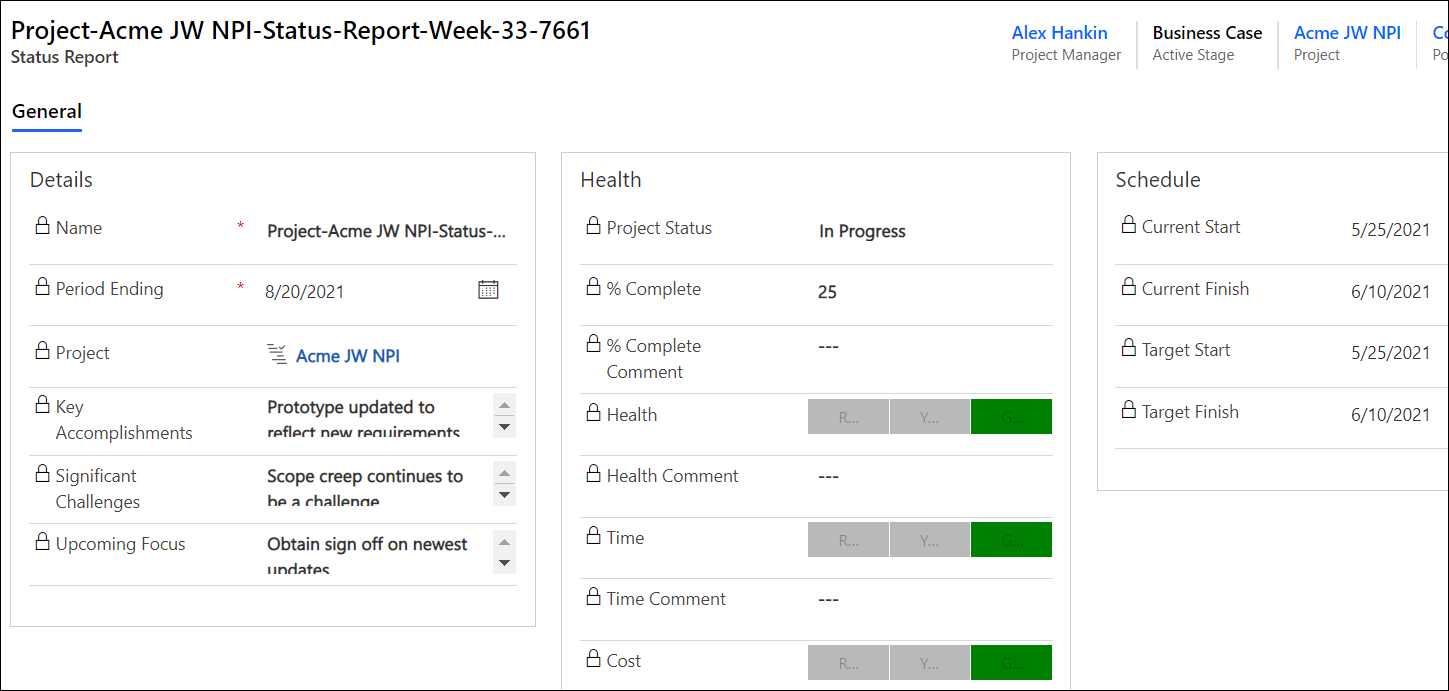Image resolution: width=1449 pixels, height=691 pixels.
Task: Select Yellow option in Cost row
Action: point(929,663)
